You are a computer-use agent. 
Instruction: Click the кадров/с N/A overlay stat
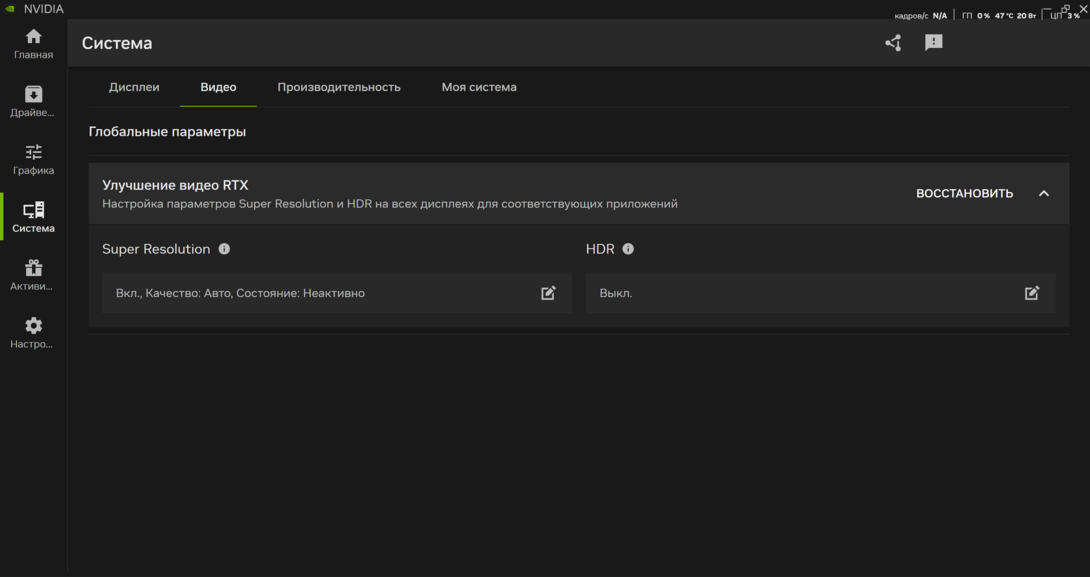point(920,15)
